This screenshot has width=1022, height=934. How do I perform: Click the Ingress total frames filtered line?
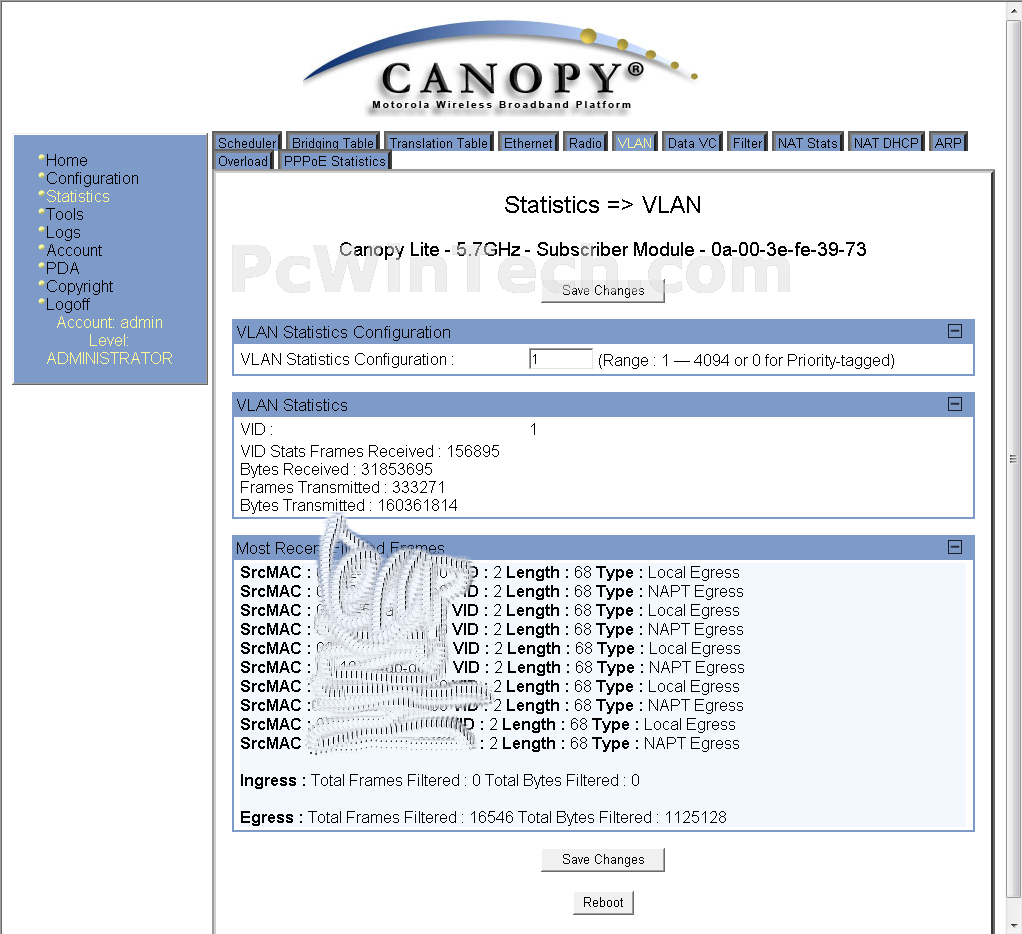click(440, 780)
